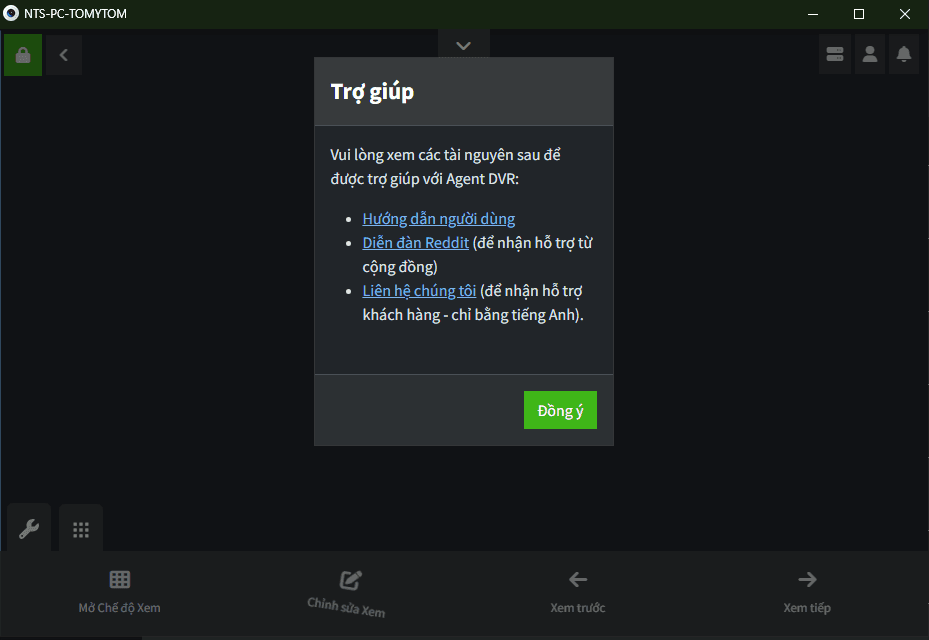Minimize the NTS-PC-TOMYTOM window
Screen dimensions: 929x640
tap(813, 14)
